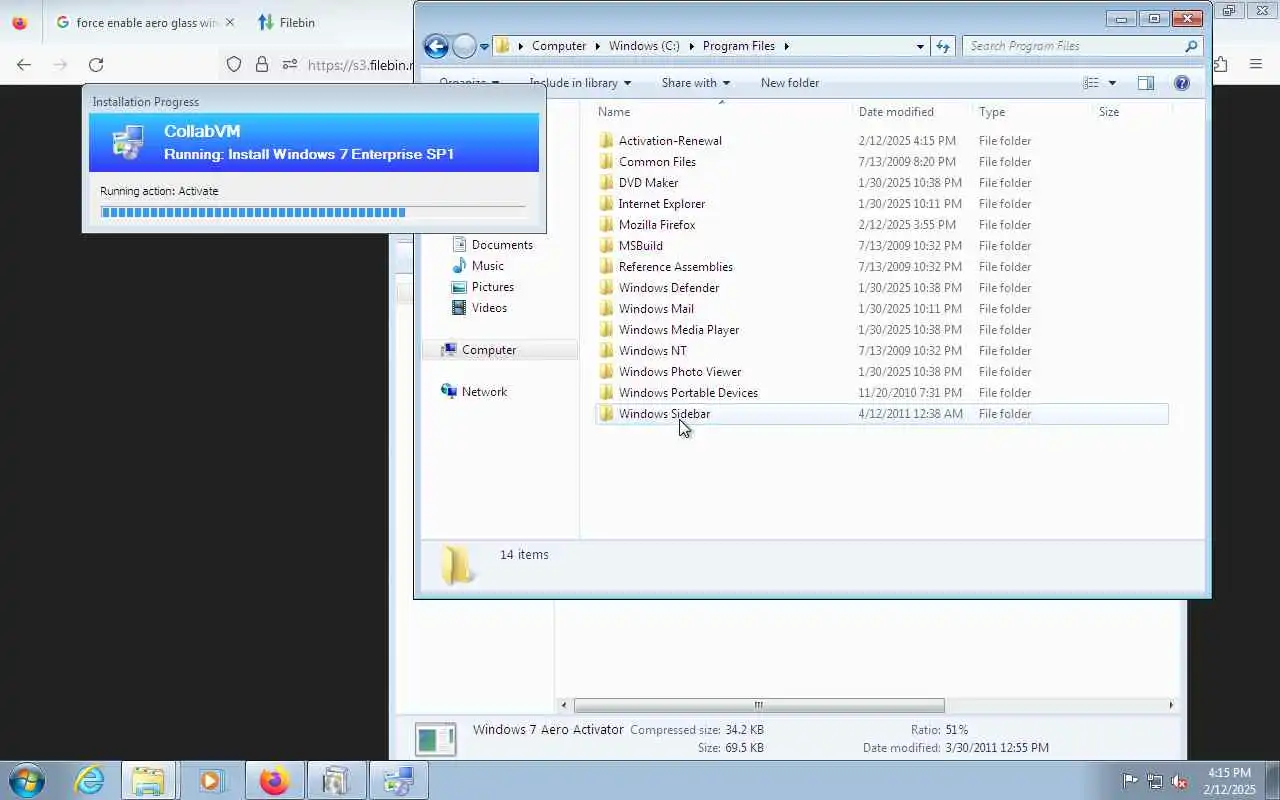Open the view options dropdown arrow
Image resolution: width=1280 pixels, height=800 pixels.
pos(1112,83)
